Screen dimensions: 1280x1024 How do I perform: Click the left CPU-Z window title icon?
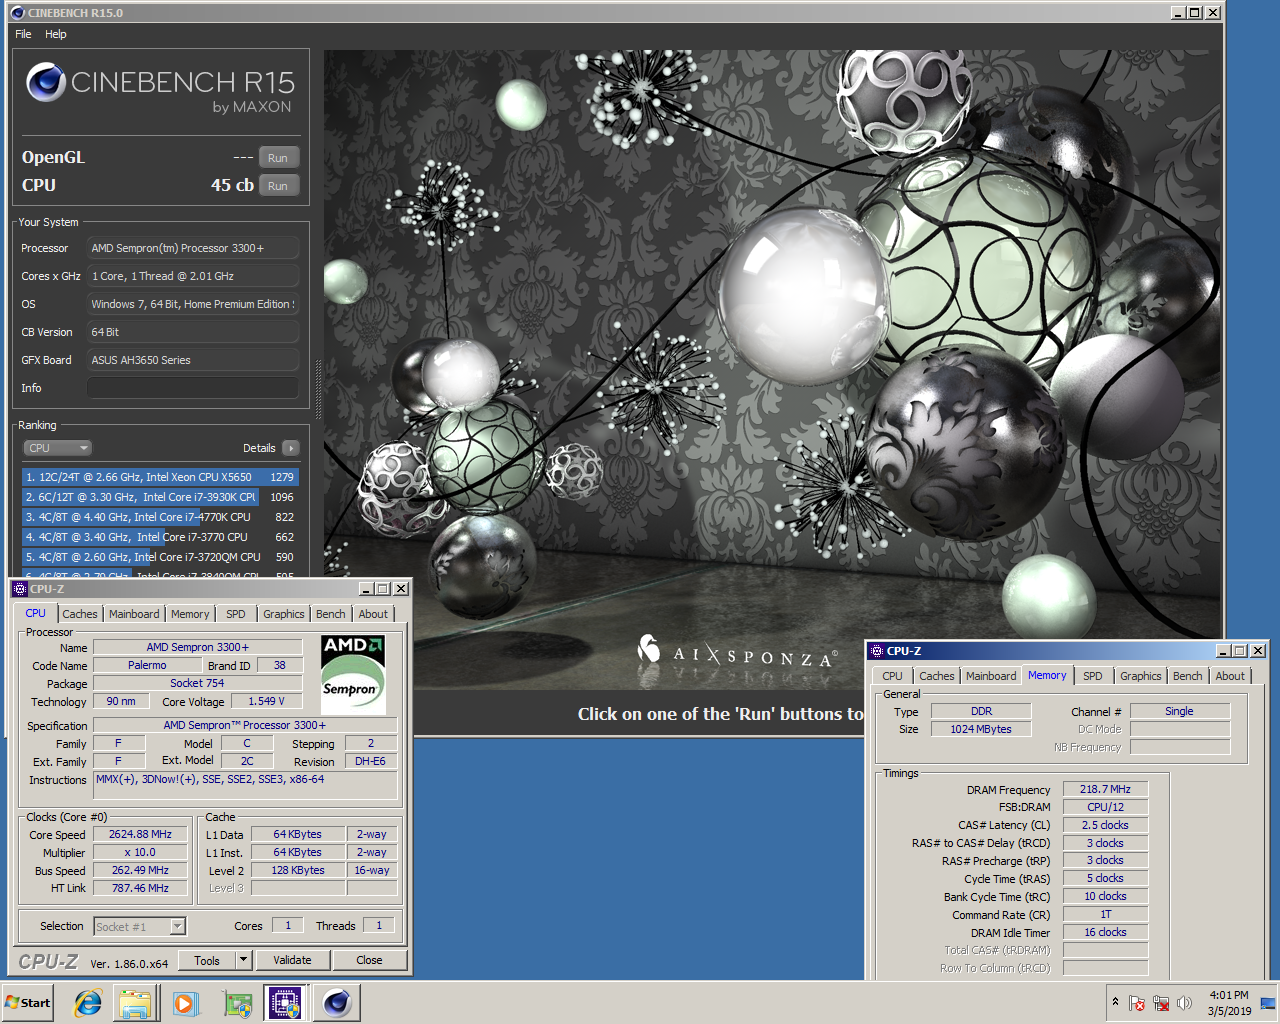(x=20, y=589)
